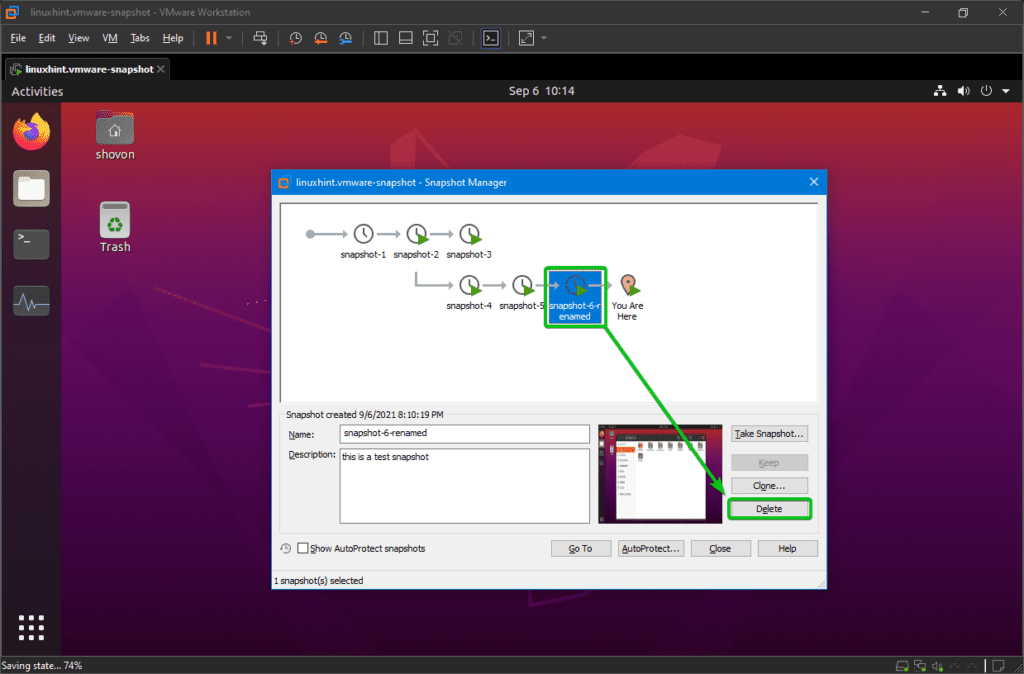Viewport: 1024px width, 674px height.
Task: Click the Unity mode toolbar icon
Action: 455,38
